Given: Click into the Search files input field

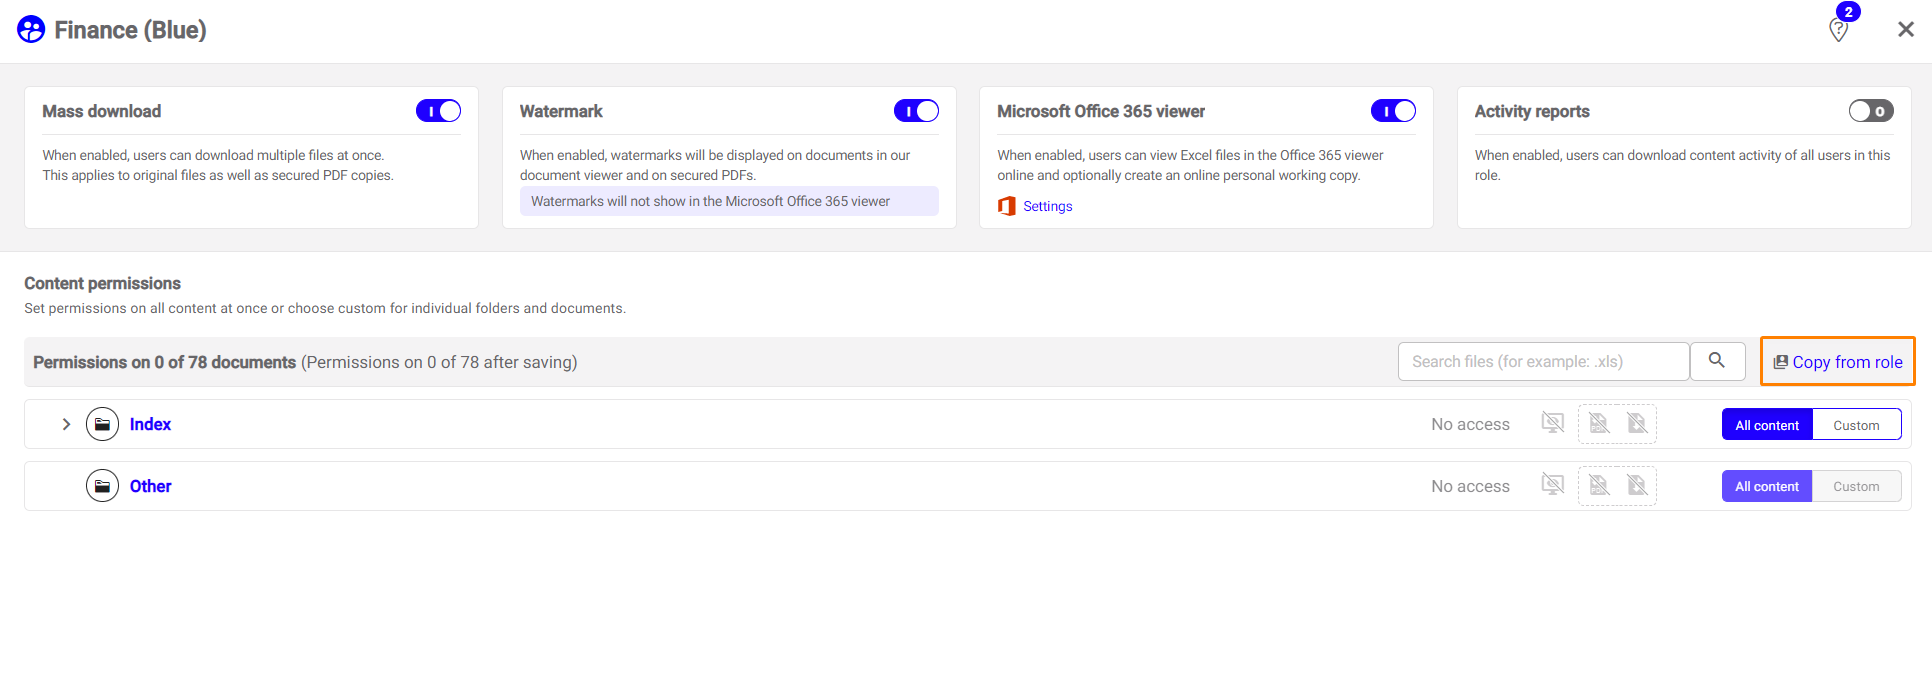Looking at the screenshot, I should click(1543, 362).
